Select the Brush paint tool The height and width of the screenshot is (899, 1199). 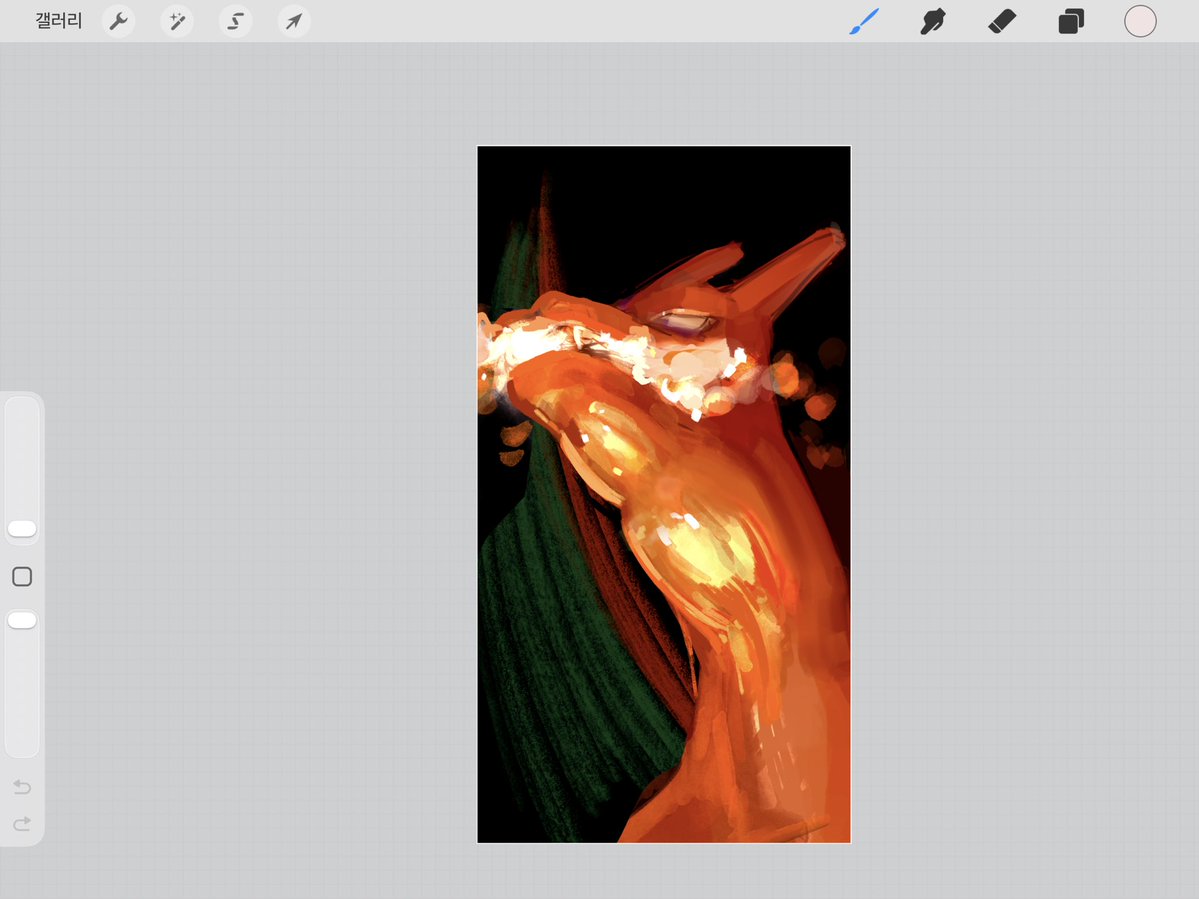[x=864, y=21]
